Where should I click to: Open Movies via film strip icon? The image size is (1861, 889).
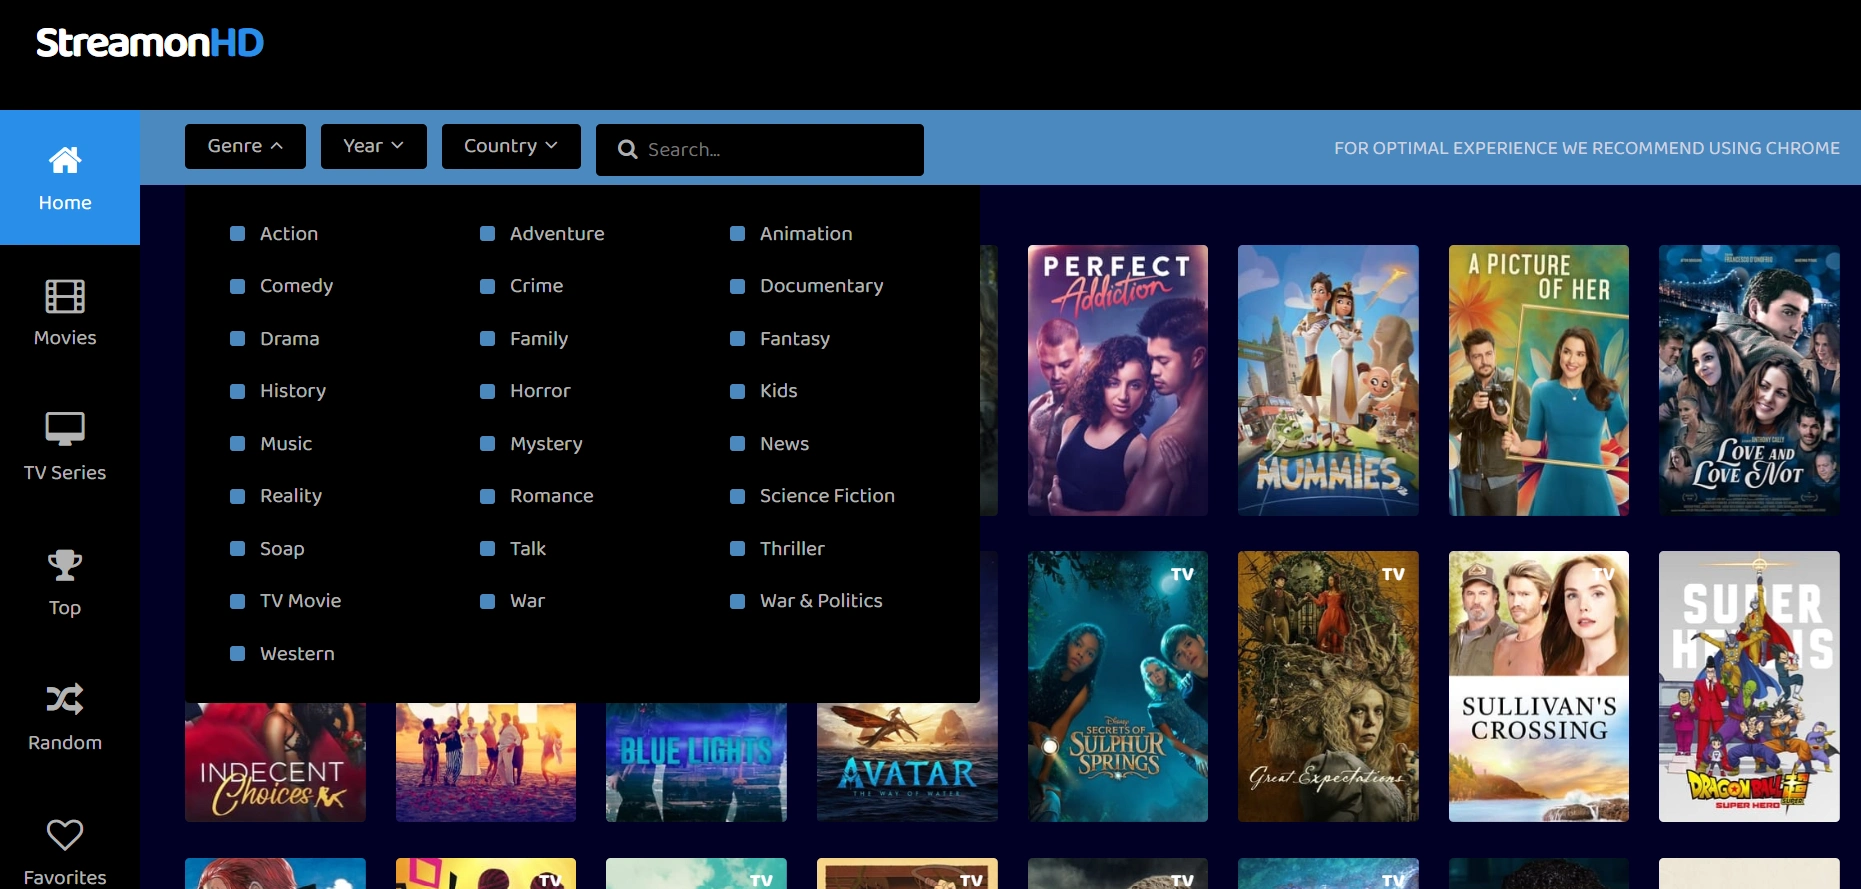[65, 296]
